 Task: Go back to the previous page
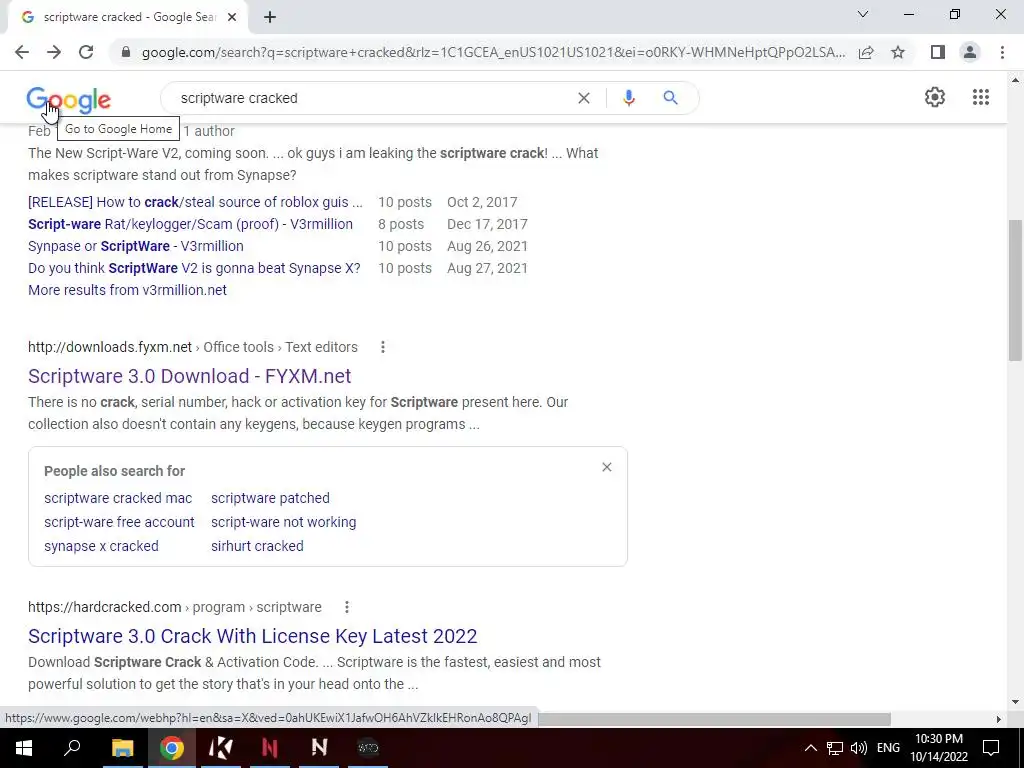click(22, 52)
